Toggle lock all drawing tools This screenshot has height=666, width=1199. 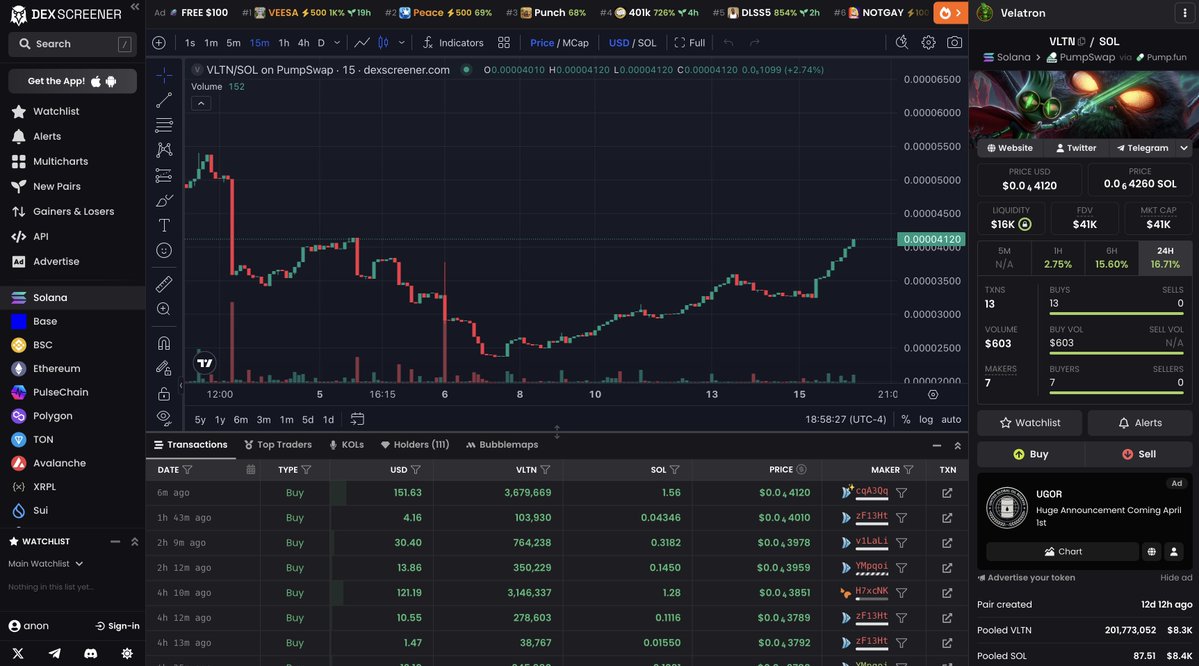tap(164, 394)
